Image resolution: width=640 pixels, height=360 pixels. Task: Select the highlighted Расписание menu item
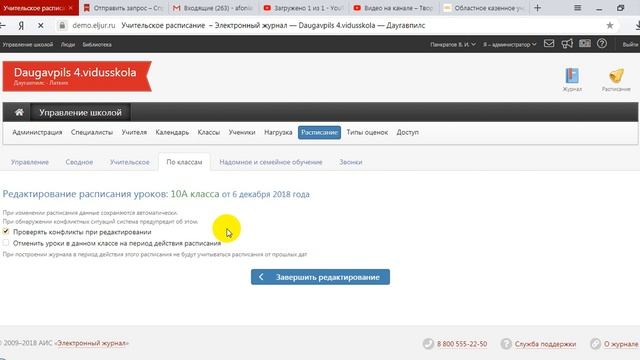tap(319, 132)
